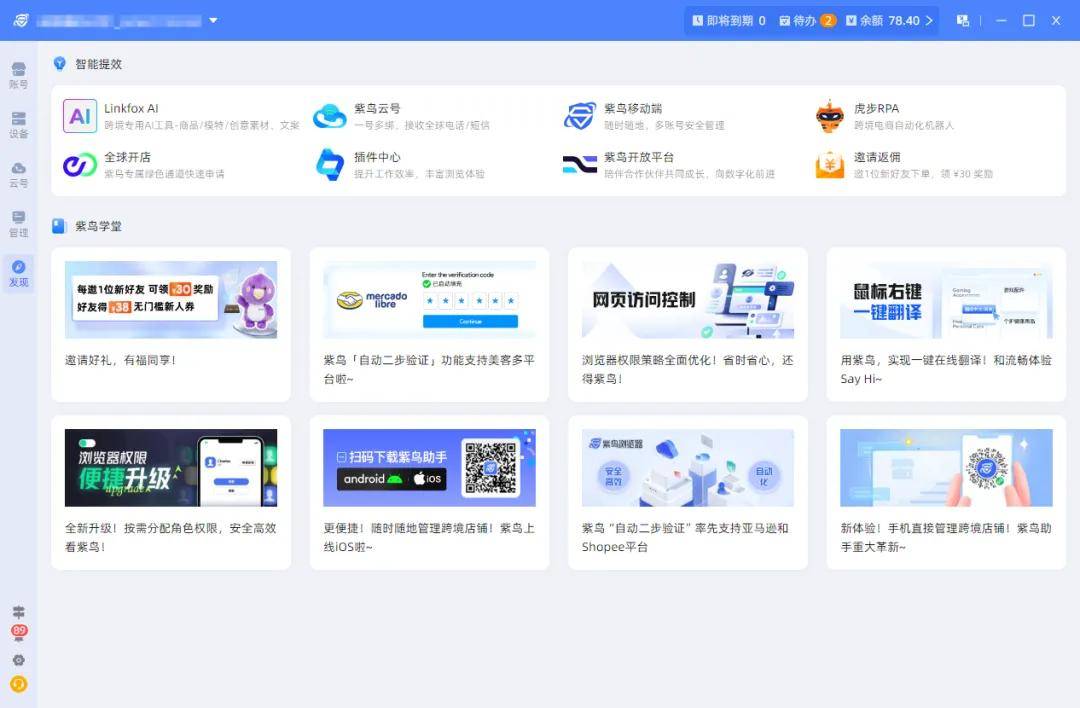The image size is (1080, 708).
Task: Open the phone QR scanning thumbnail
Action: [x=946, y=468]
